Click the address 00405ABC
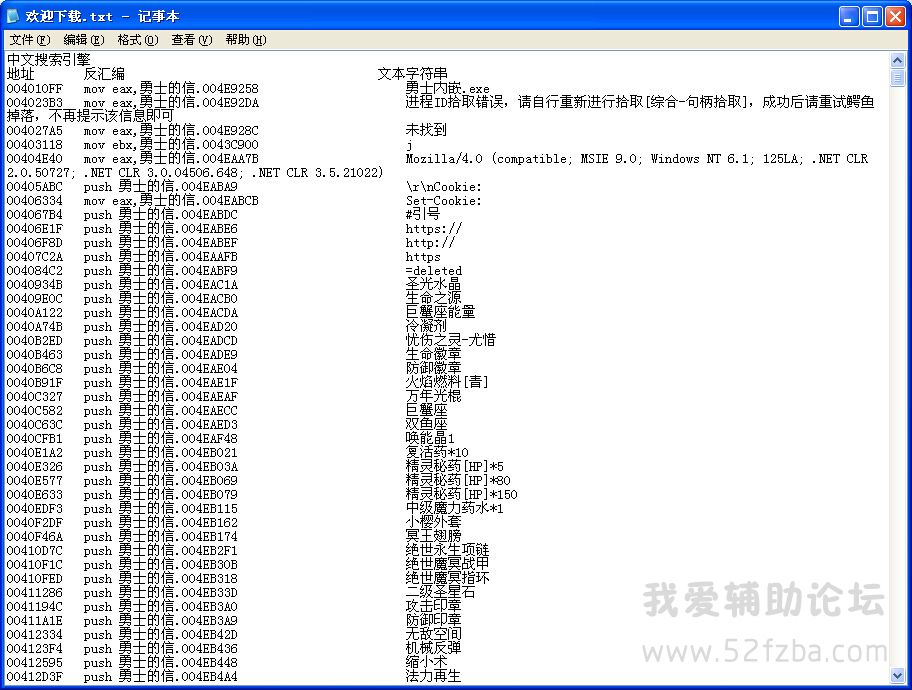Image resolution: width=912 pixels, height=690 pixels. (x=34, y=187)
